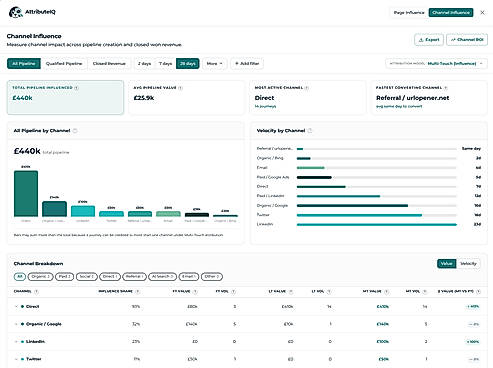The width and height of the screenshot is (493, 368).
Task: Click the LinkedIn 23d velocity bar
Action: click(377, 224)
